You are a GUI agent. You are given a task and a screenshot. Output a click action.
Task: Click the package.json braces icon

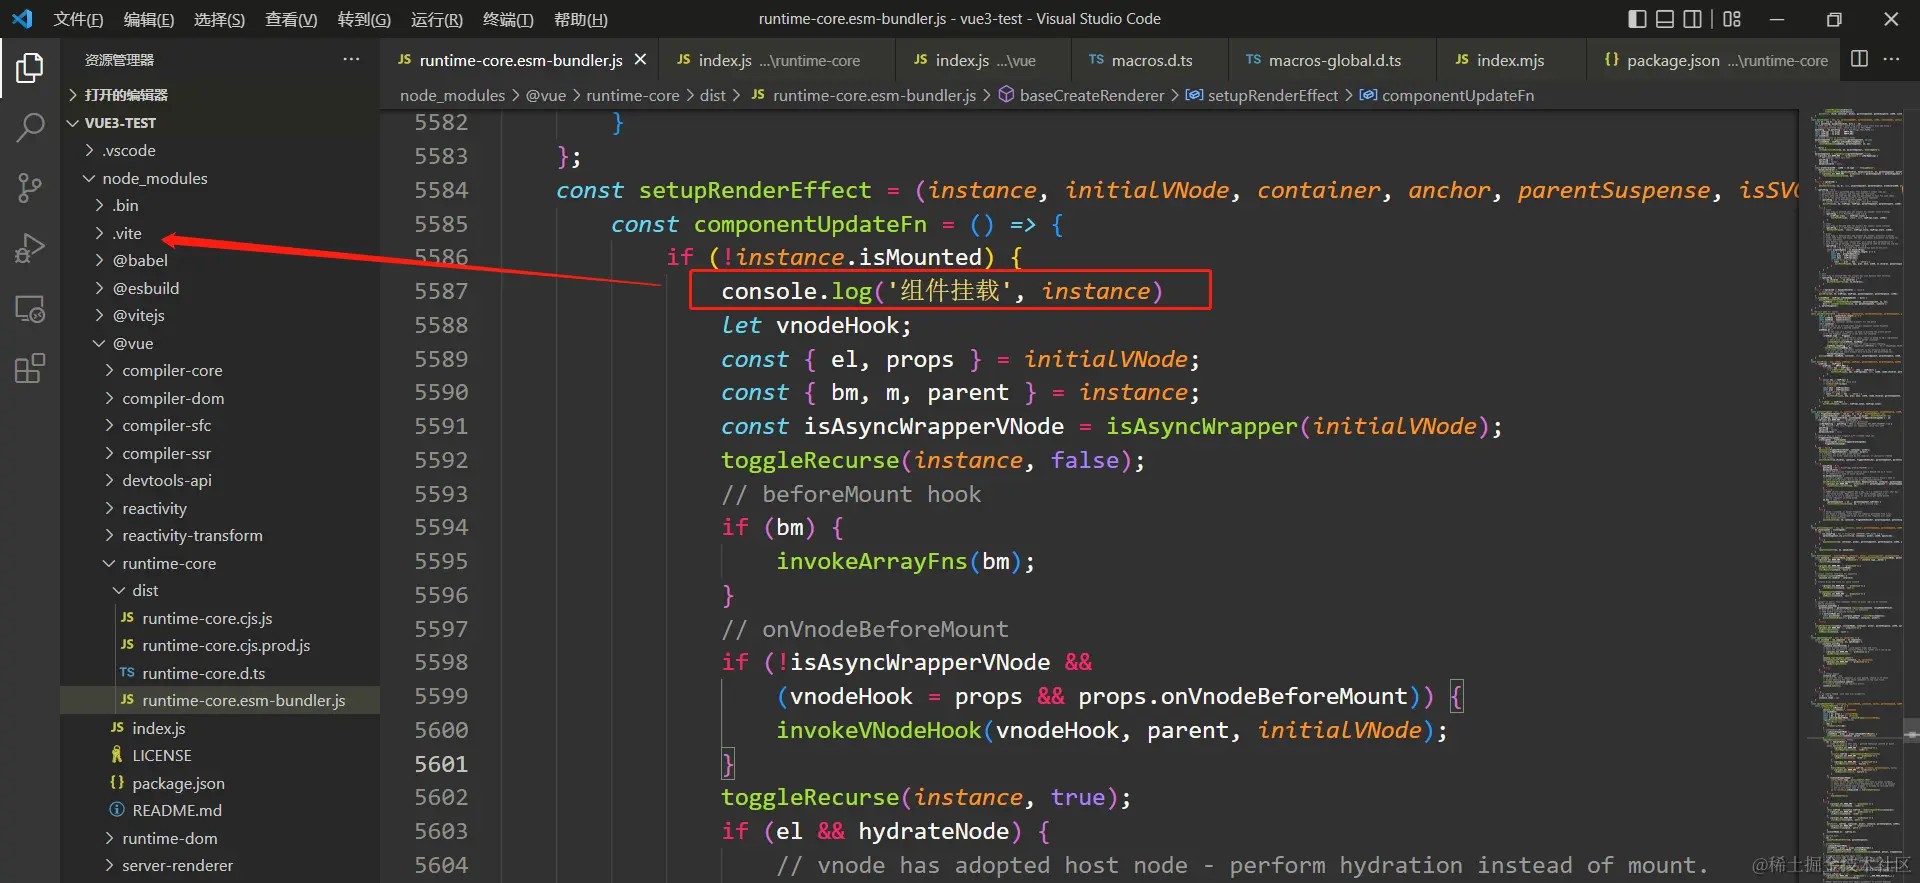click(x=117, y=783)
